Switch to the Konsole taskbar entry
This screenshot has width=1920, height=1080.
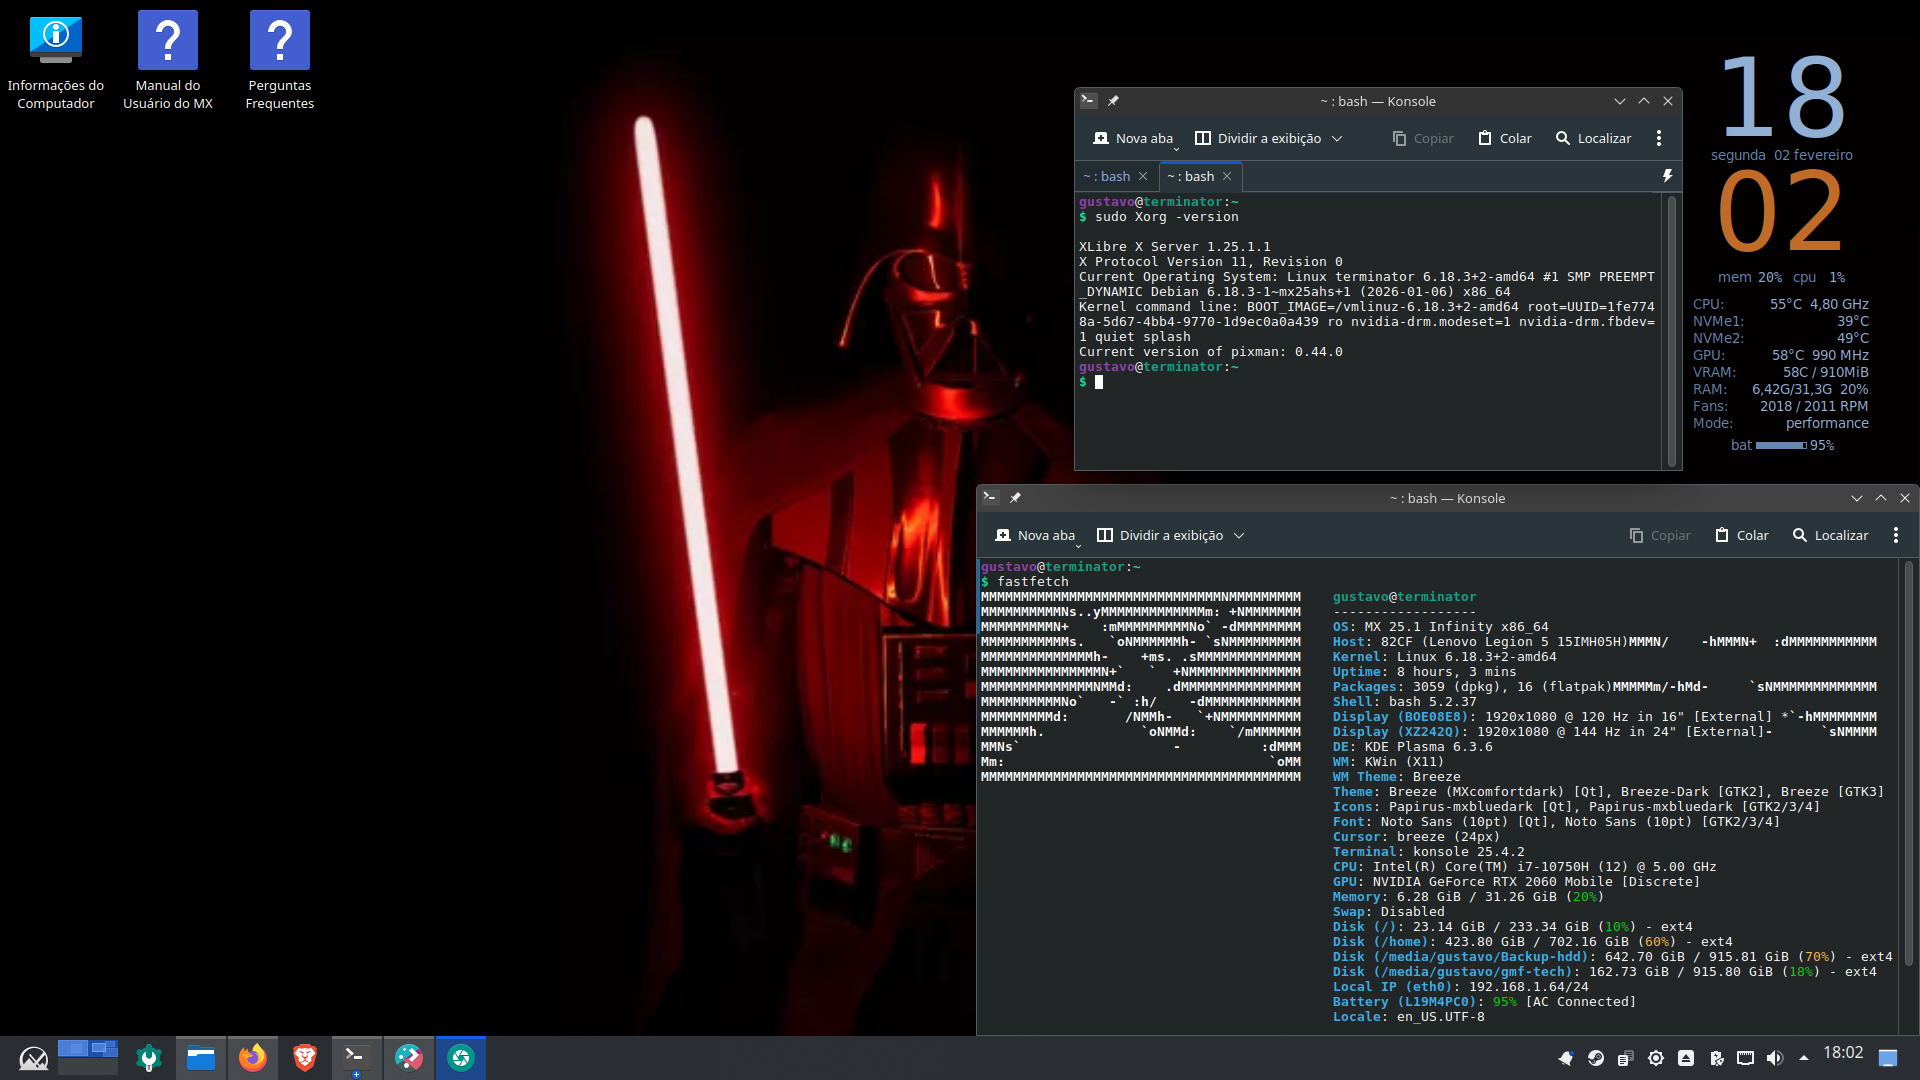pos(356,1058)
